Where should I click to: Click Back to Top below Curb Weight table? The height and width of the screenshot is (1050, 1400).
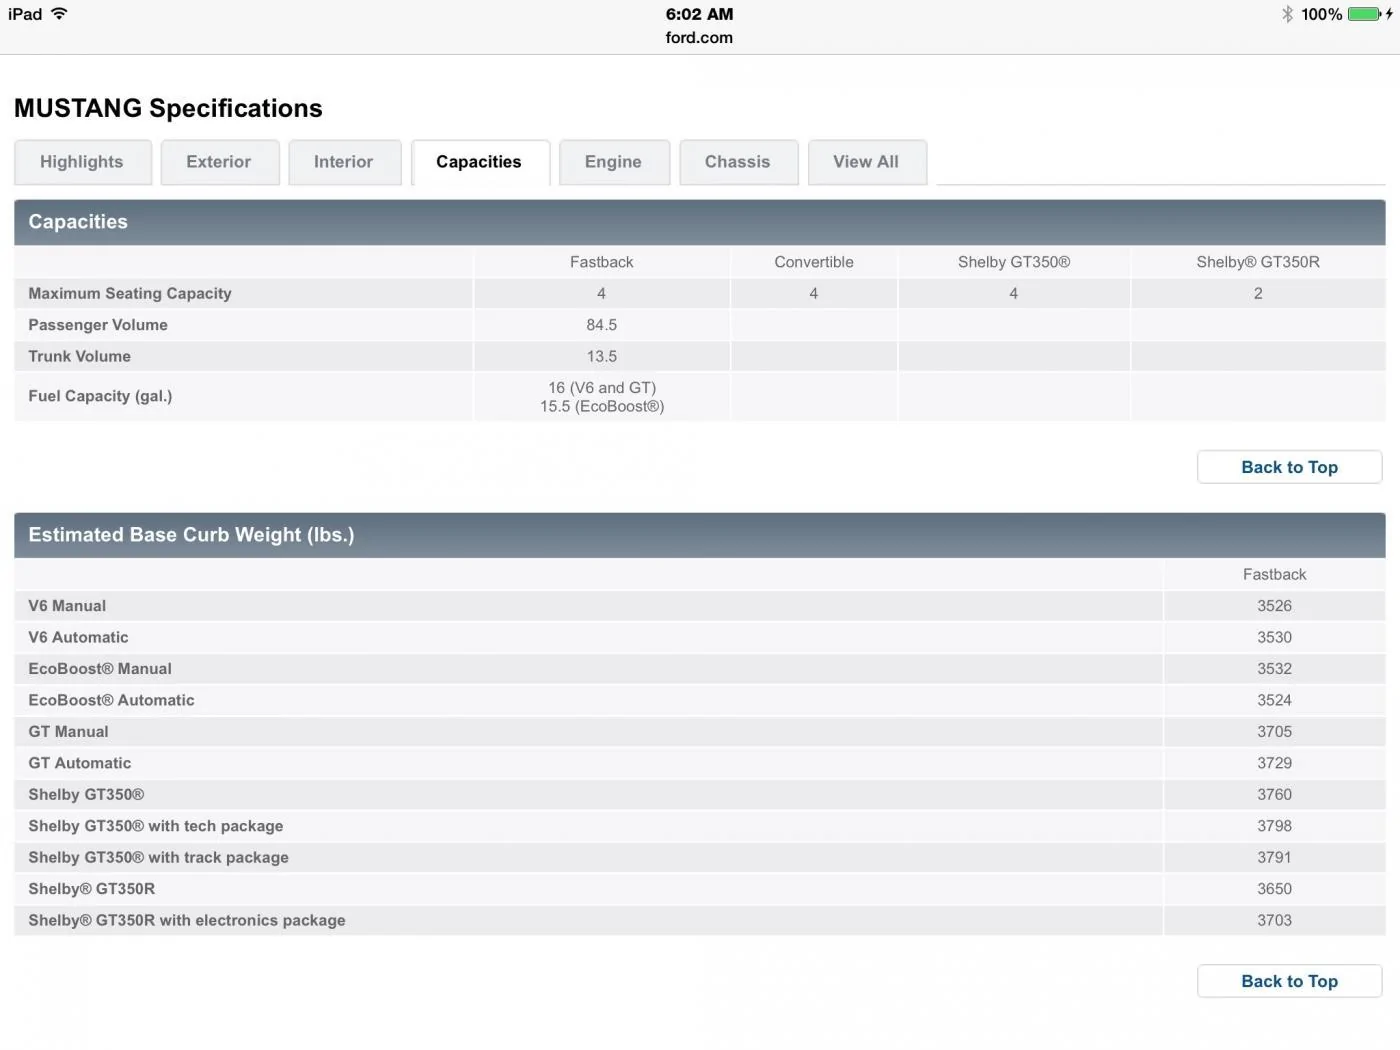tap(1289, 981)
